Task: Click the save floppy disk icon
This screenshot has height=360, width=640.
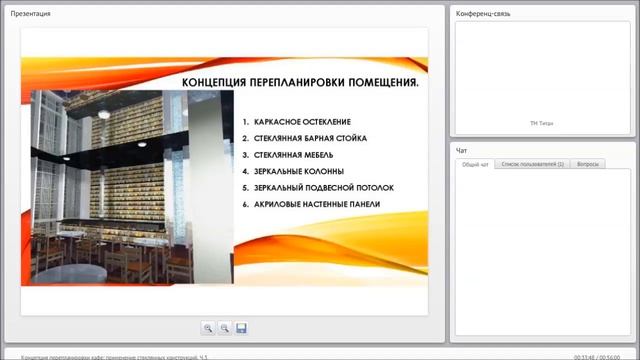Action: point(241,328)
